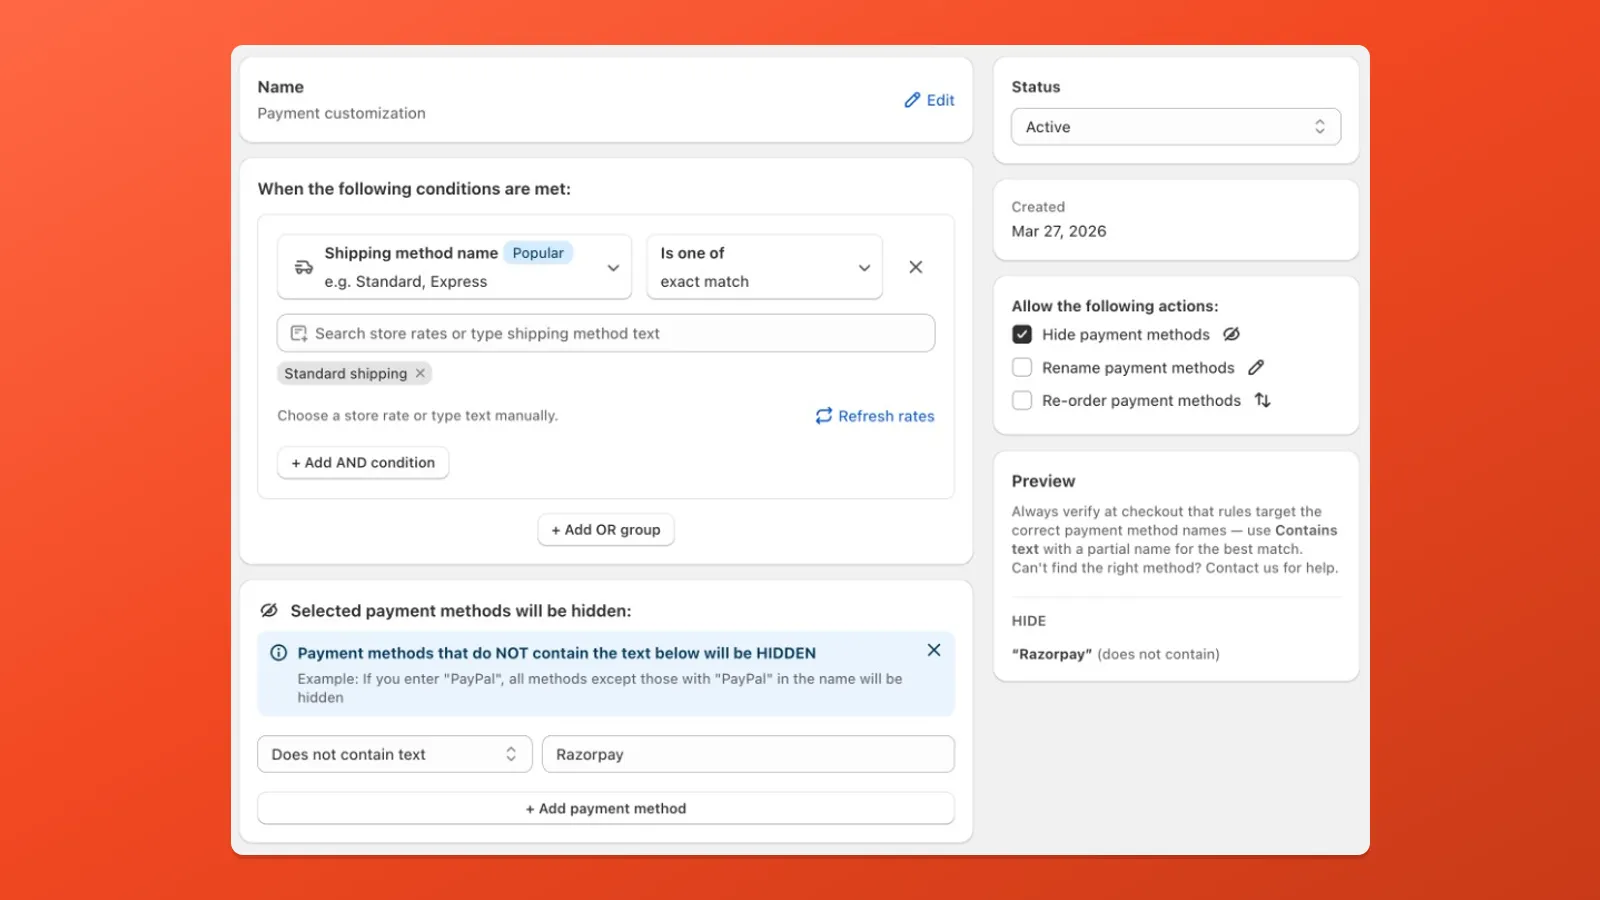Click the pencil Edit icon beside Name

point(912,100)
